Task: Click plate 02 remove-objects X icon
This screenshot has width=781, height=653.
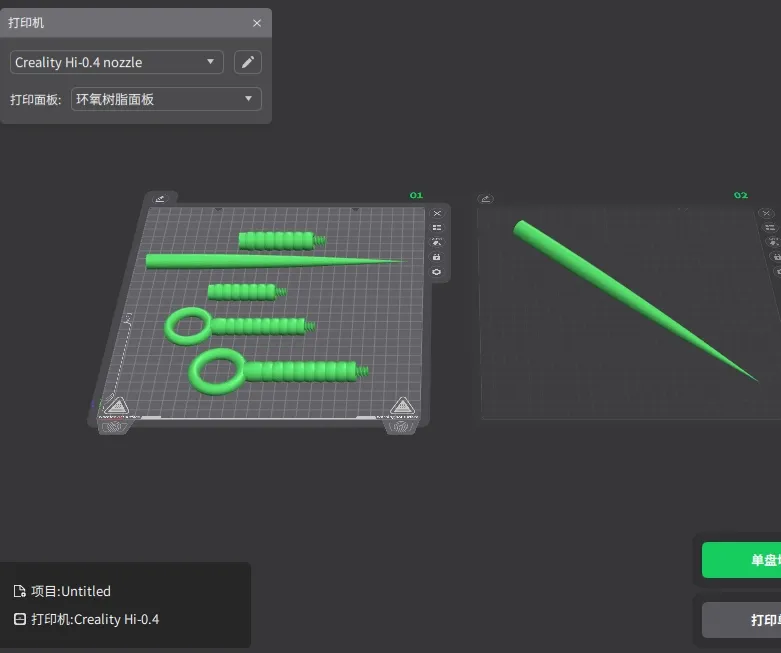Action: pos(766,214)
